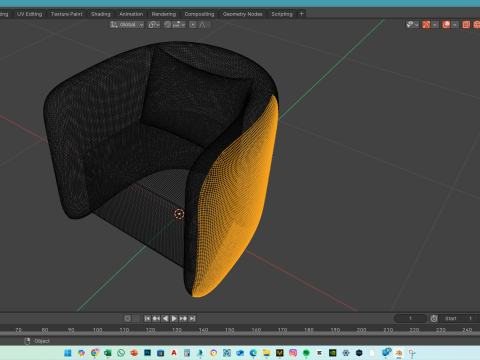
Task: Open the Windows Start menu
Action: pyautogui.click(x=68, y=353)
